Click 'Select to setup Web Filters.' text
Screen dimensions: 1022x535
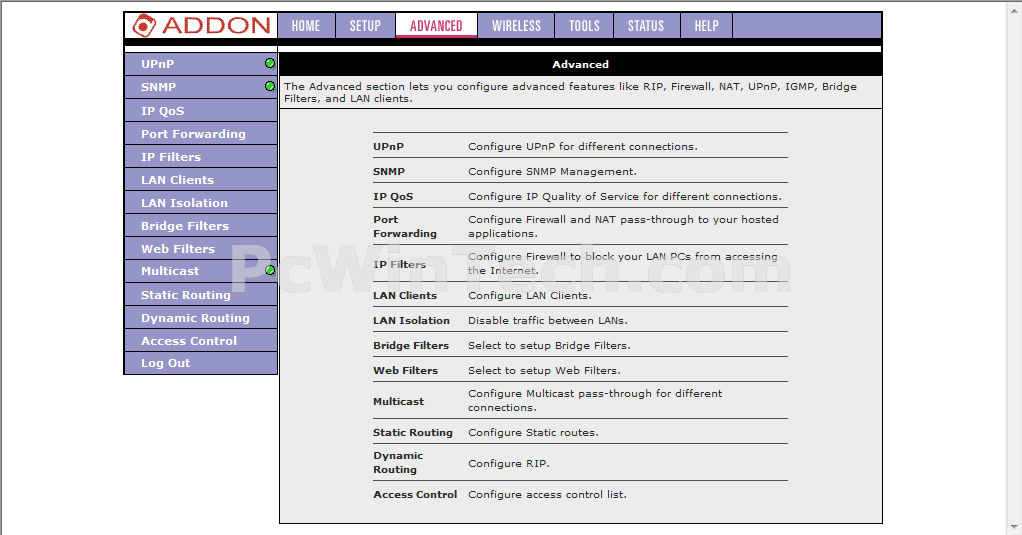[544, 370]
